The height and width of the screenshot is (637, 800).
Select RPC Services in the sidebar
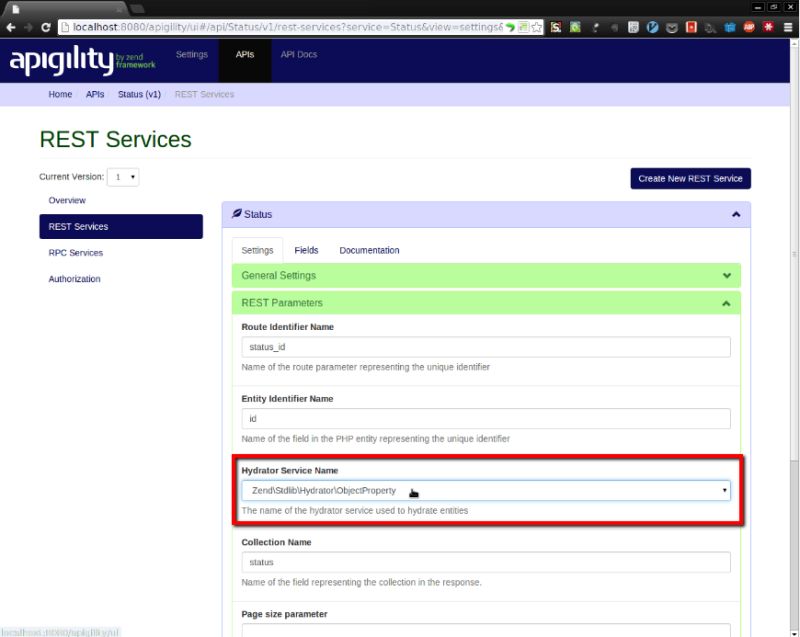(x=74, y=252)
